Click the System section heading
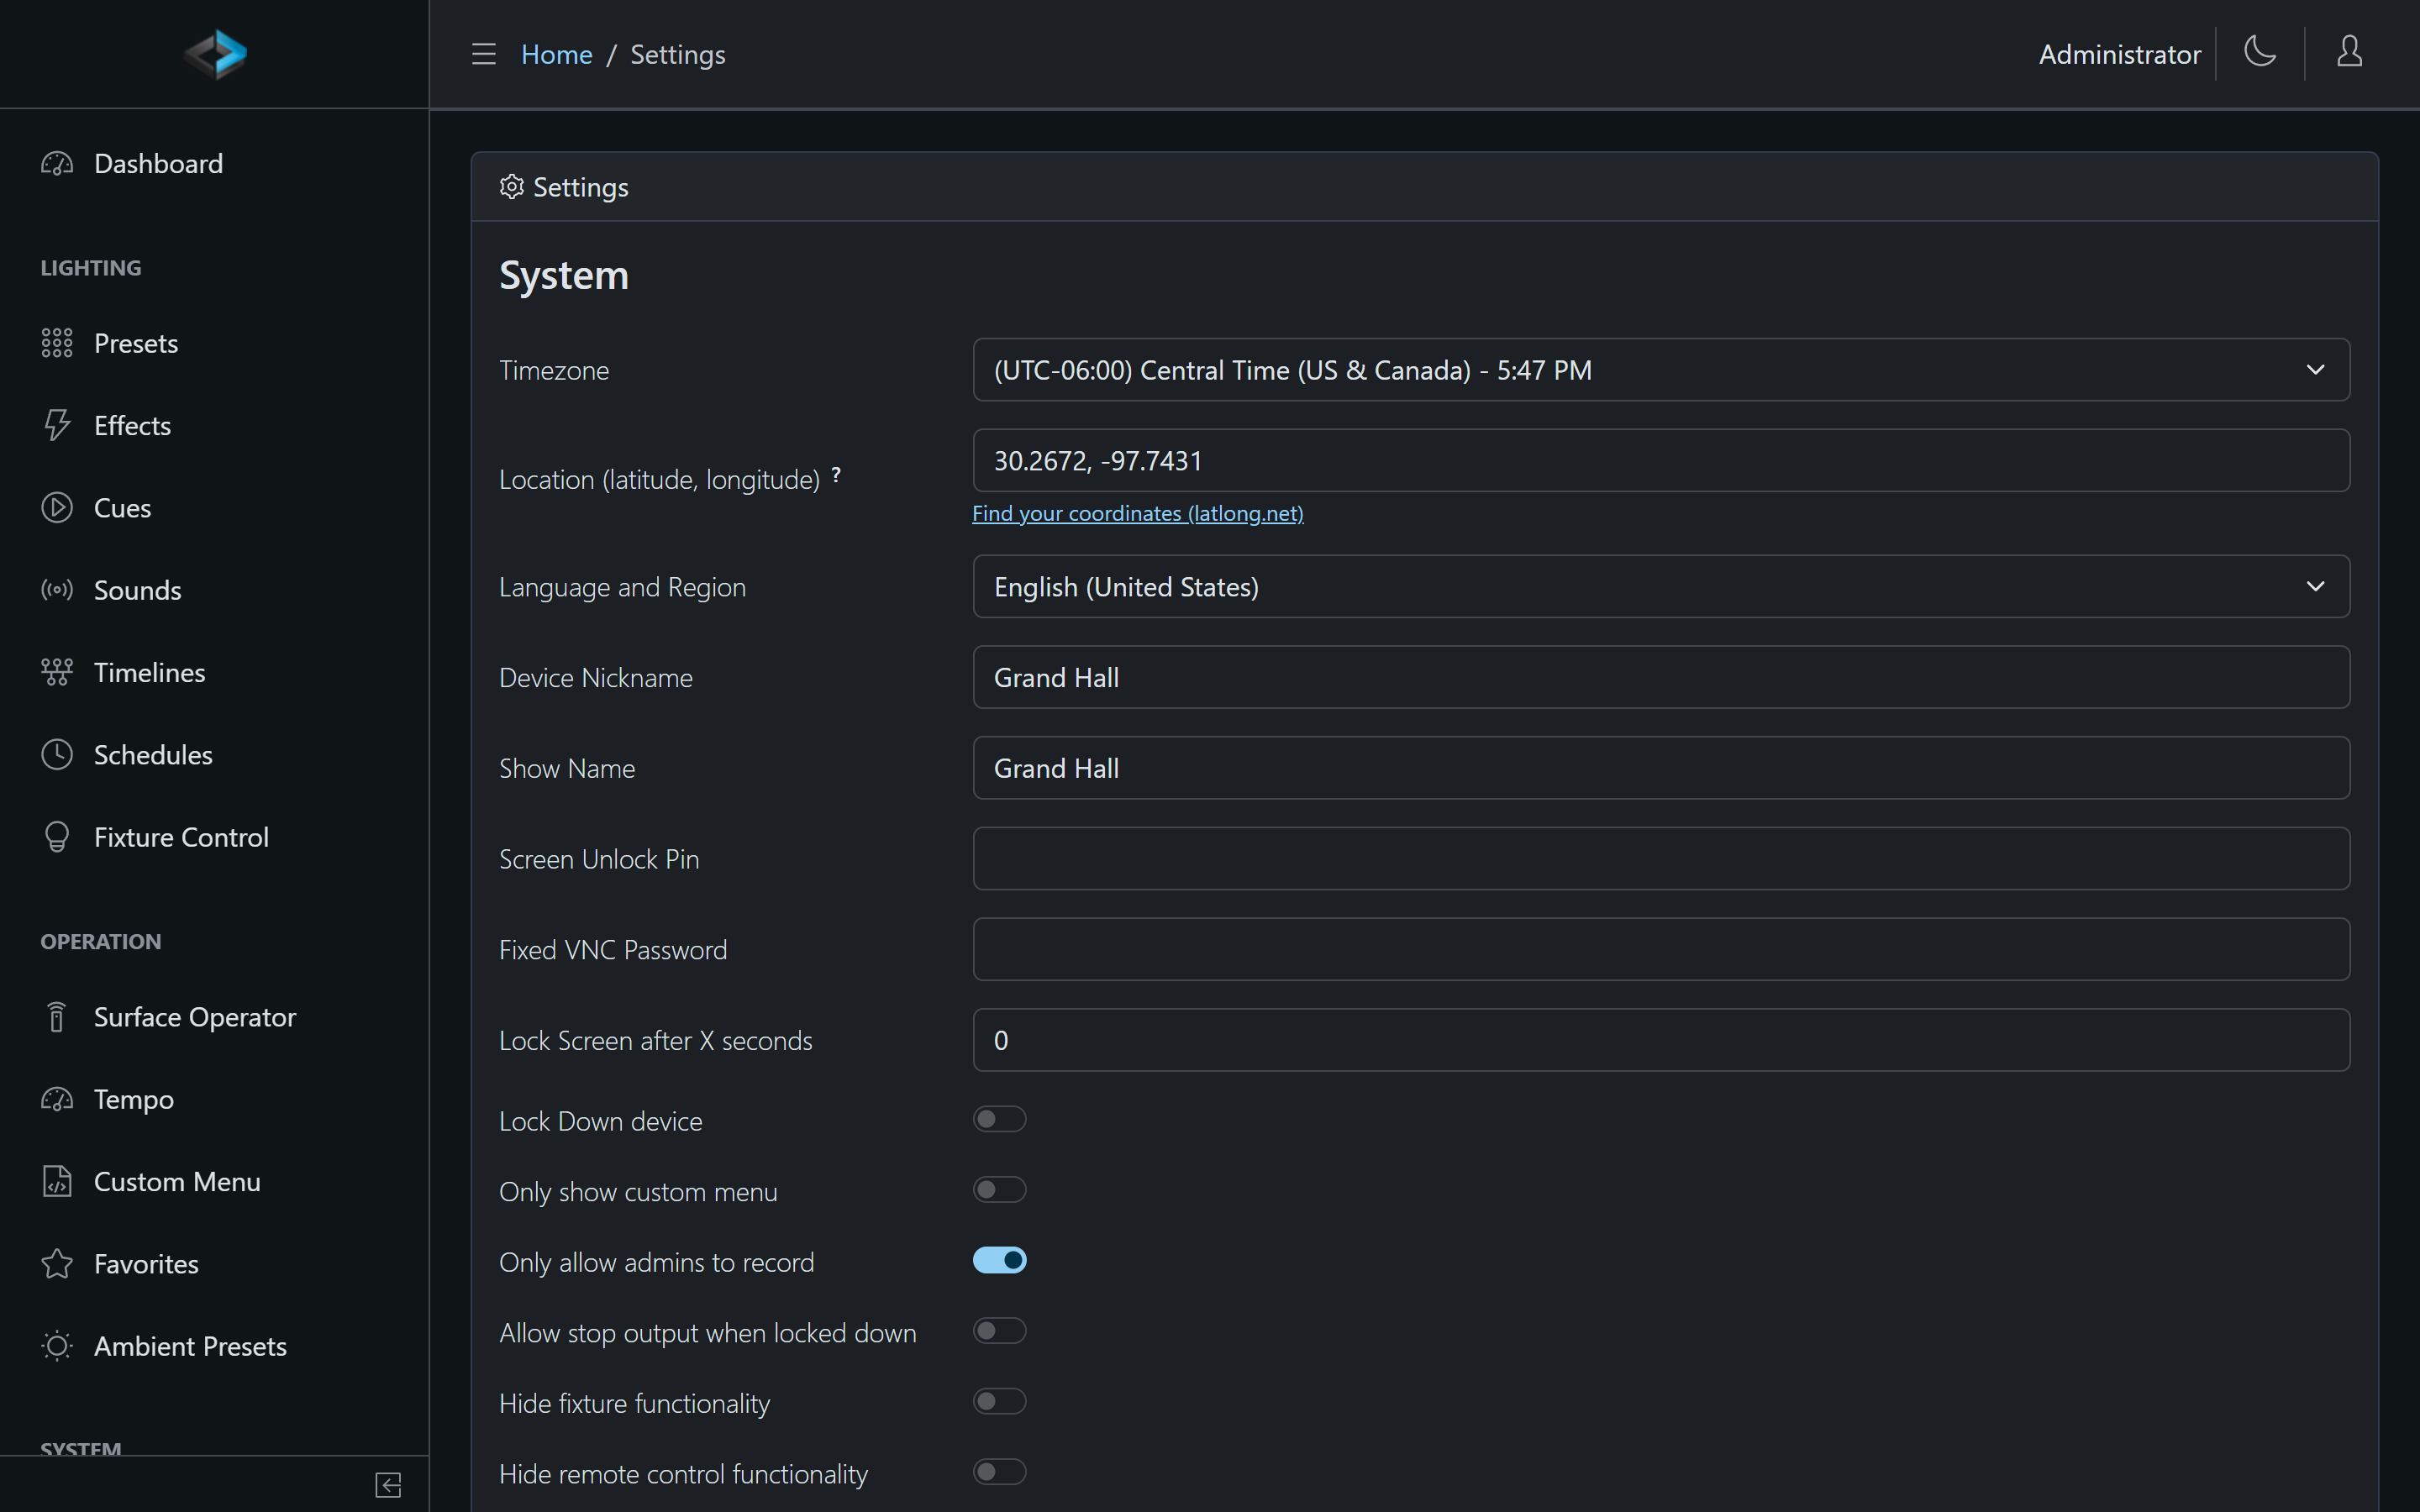This screenshot has width=2420, height=1512. coord(564,275)
